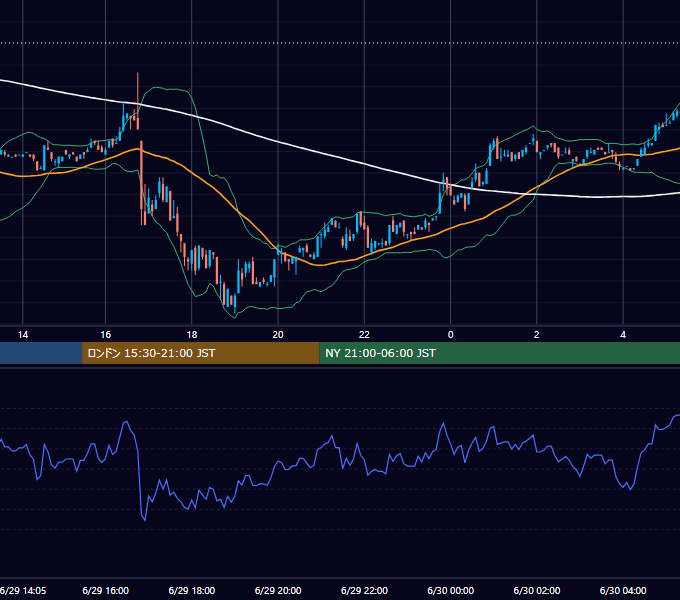Select the blue session band before London
Image resolution: width=680 pixels, height=600 pixels.
(41, 353)
